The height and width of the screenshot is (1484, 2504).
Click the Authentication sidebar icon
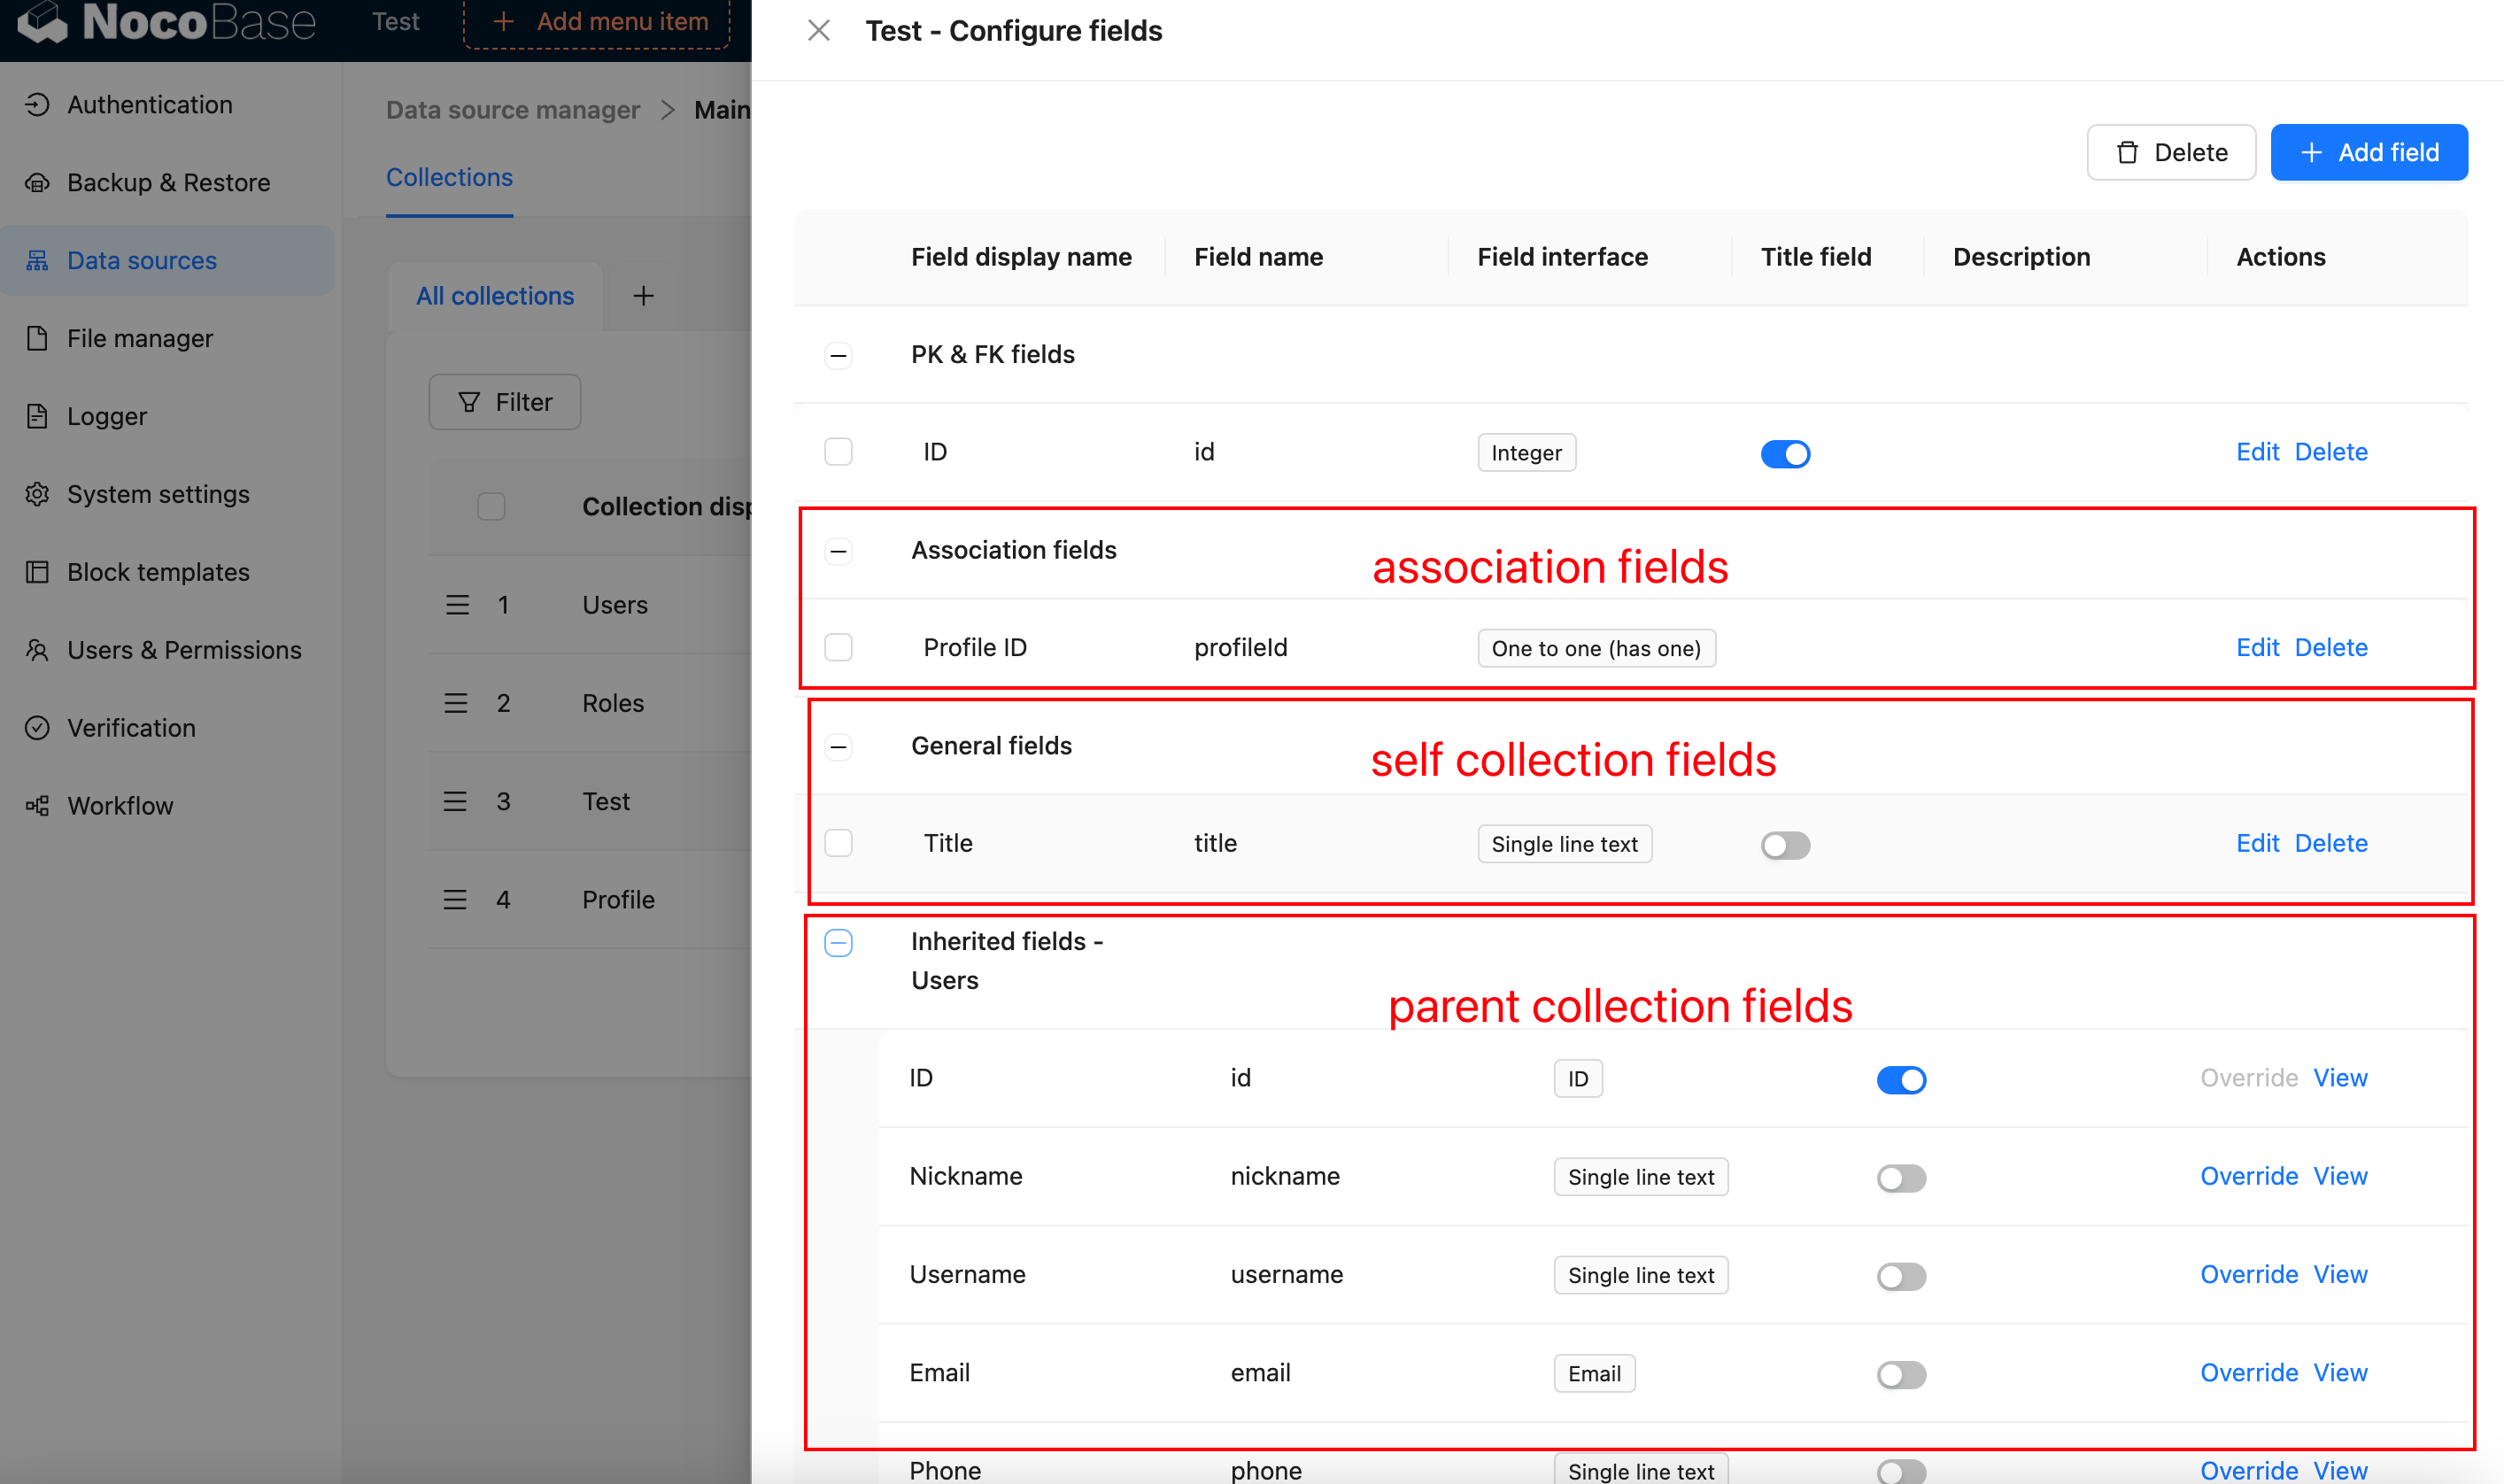(37, 104)
